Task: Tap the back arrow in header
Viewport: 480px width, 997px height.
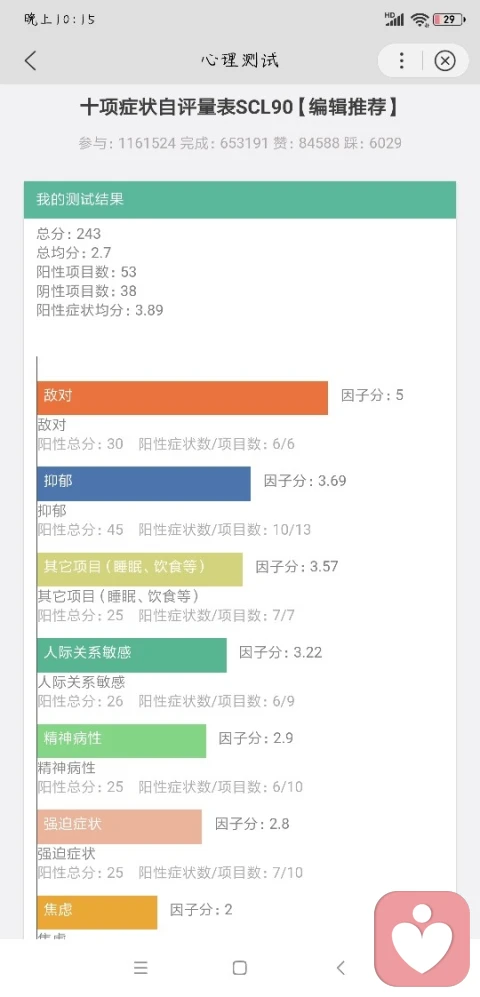Action: 30,60
